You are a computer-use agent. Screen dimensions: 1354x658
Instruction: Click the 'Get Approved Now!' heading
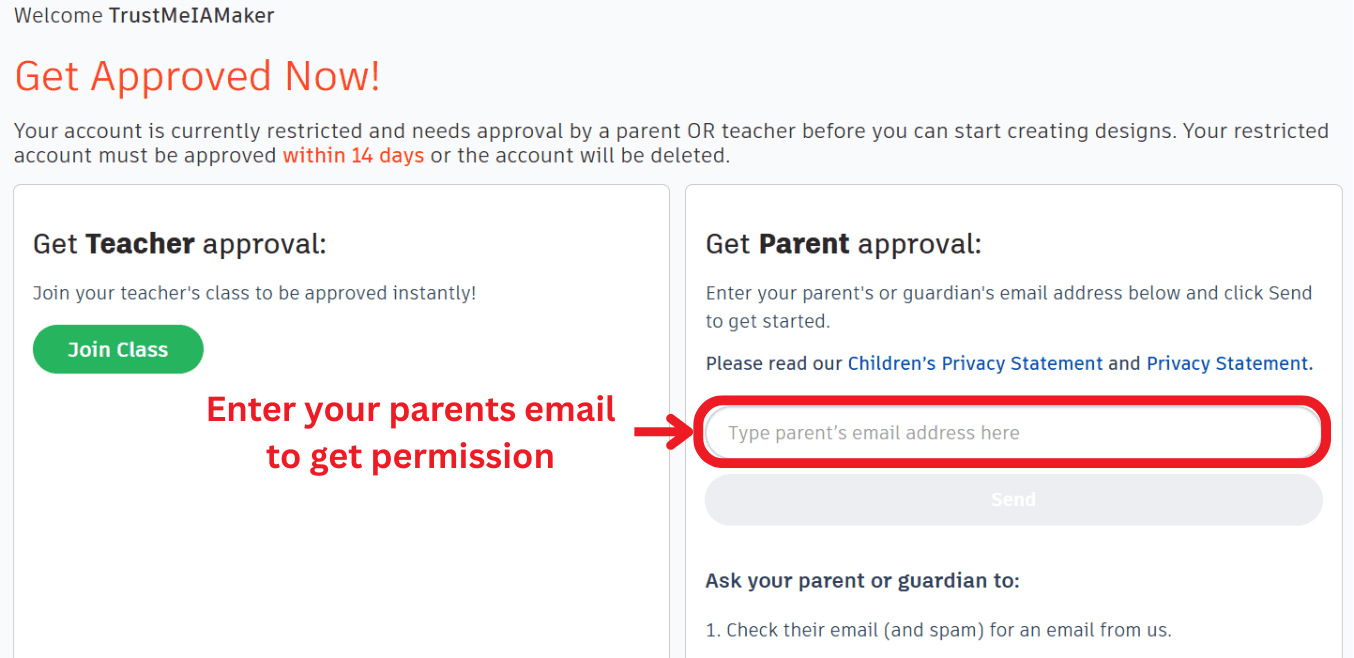pos(197,77)
